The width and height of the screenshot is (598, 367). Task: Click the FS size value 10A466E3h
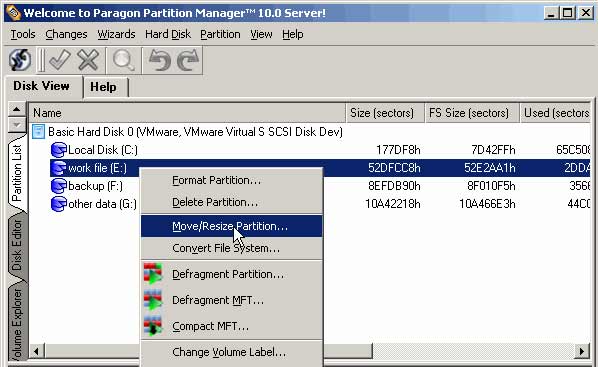pyautogui.click(x=487, y=204)
